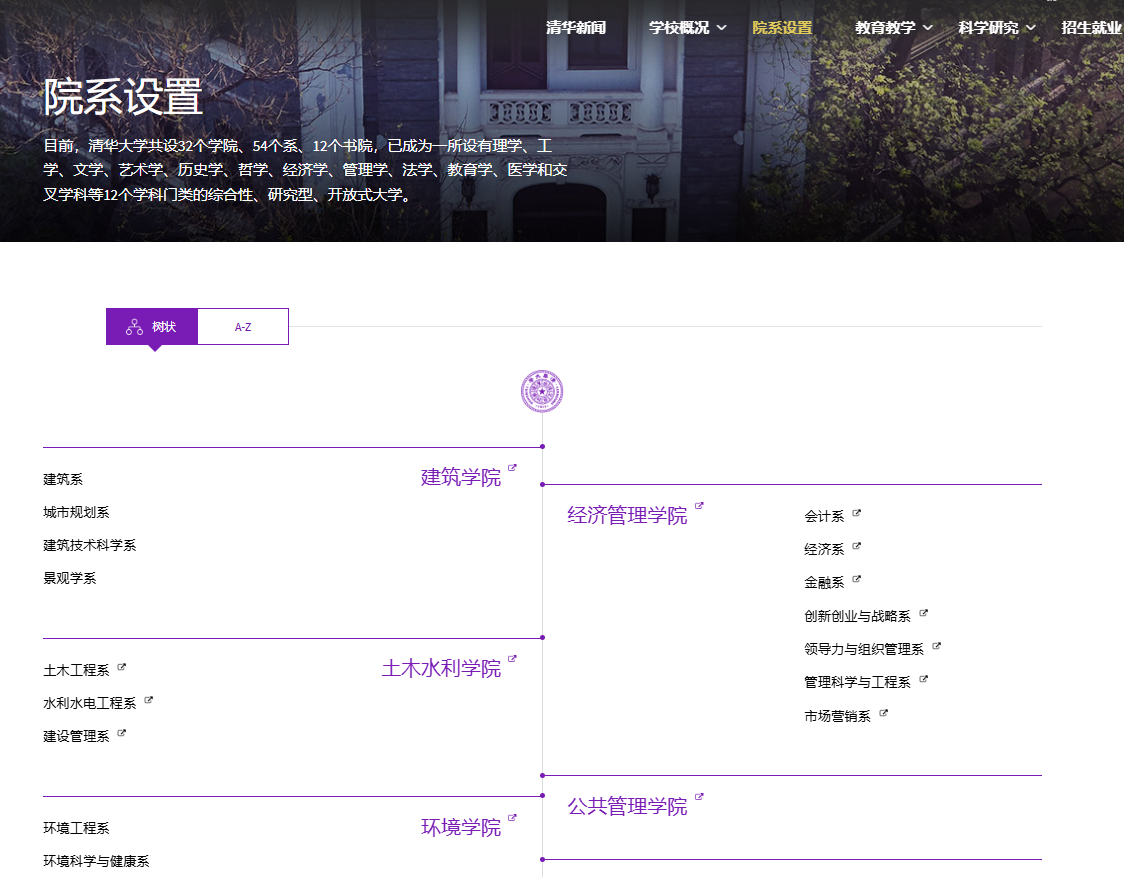
Task: Click external link icon next to 经济系
Action: coord(857,546)
